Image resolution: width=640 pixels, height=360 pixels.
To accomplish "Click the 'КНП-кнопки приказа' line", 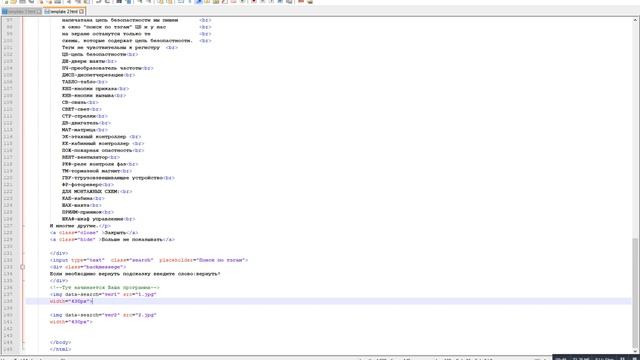I will pyautogui.click(x=95, y=89).
